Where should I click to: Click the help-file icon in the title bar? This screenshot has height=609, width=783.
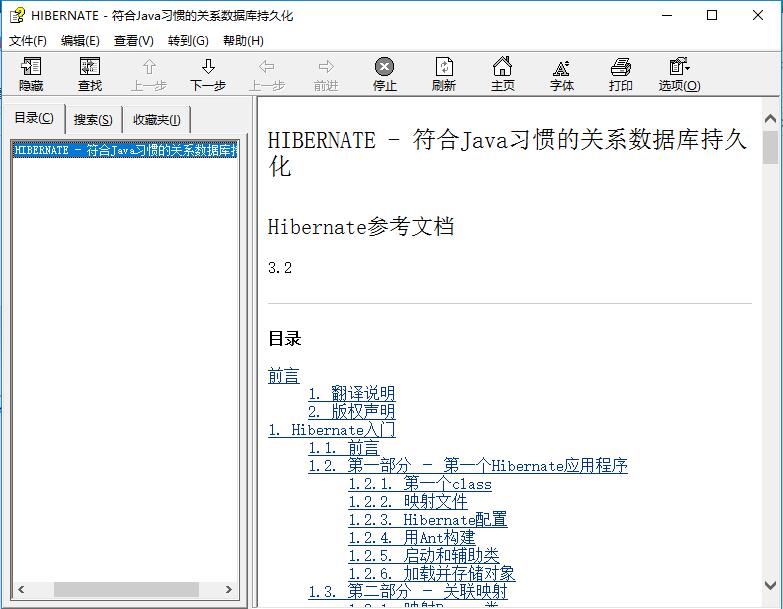tap(17, 15)
